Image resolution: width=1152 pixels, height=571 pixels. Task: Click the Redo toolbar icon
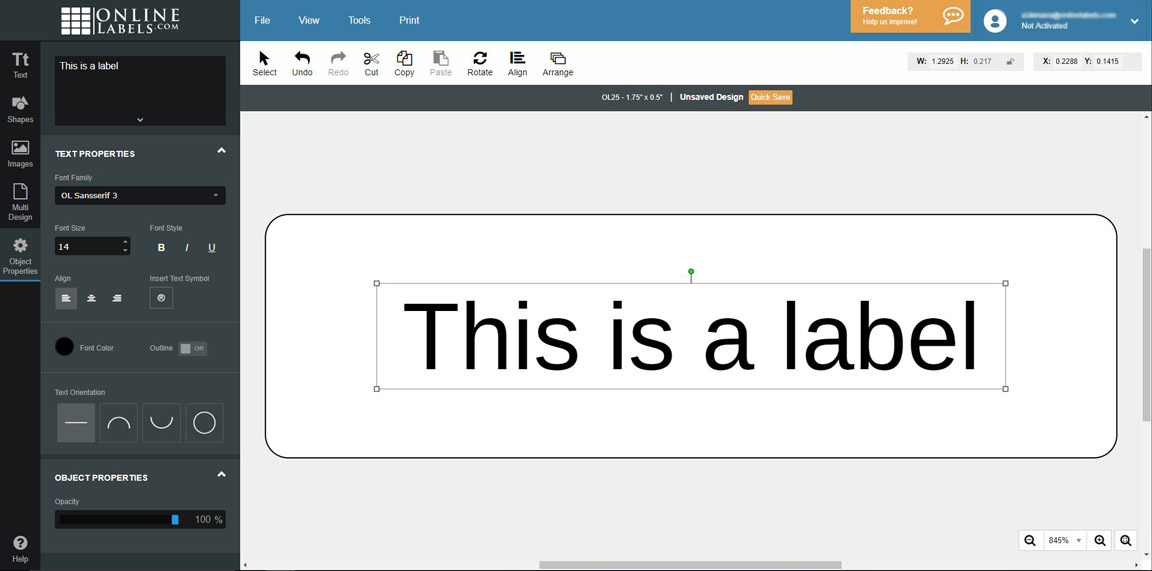(x=338, y=63)
